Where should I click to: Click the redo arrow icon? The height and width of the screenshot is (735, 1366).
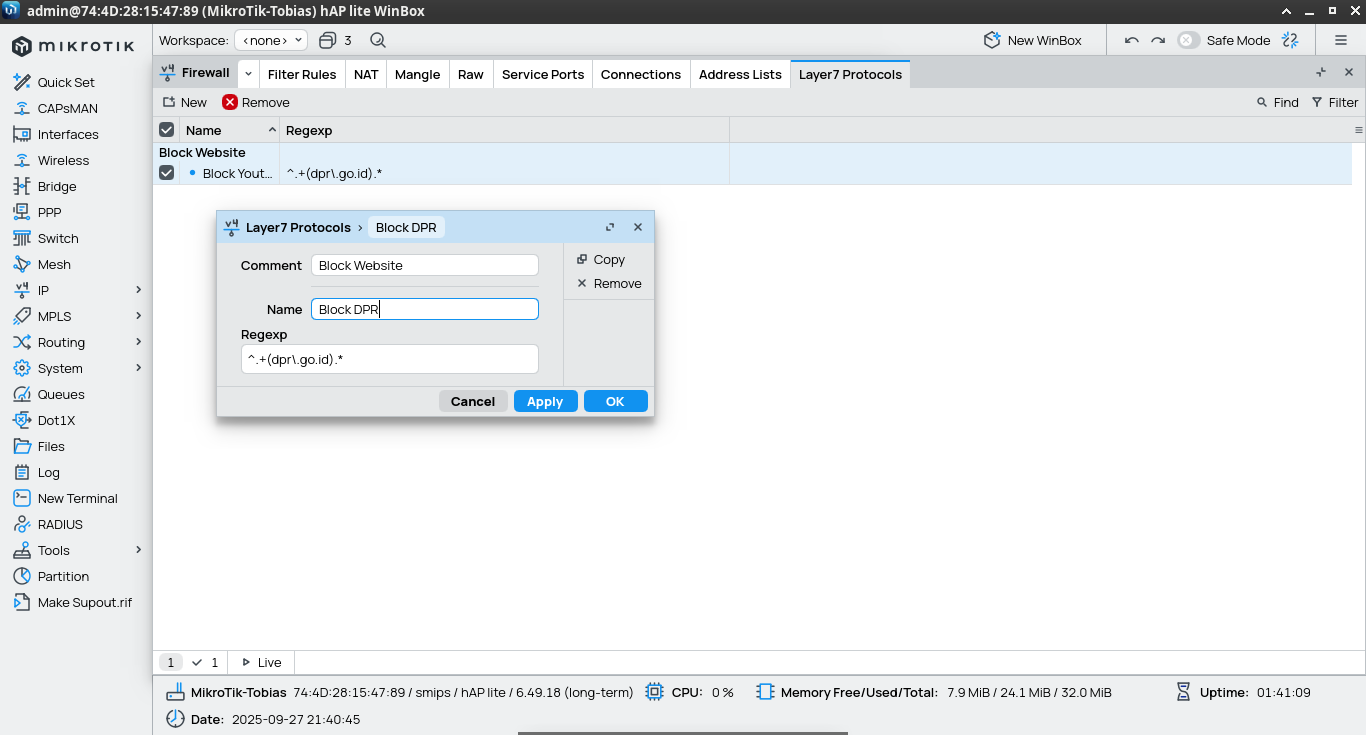[x=1158, y=40]
